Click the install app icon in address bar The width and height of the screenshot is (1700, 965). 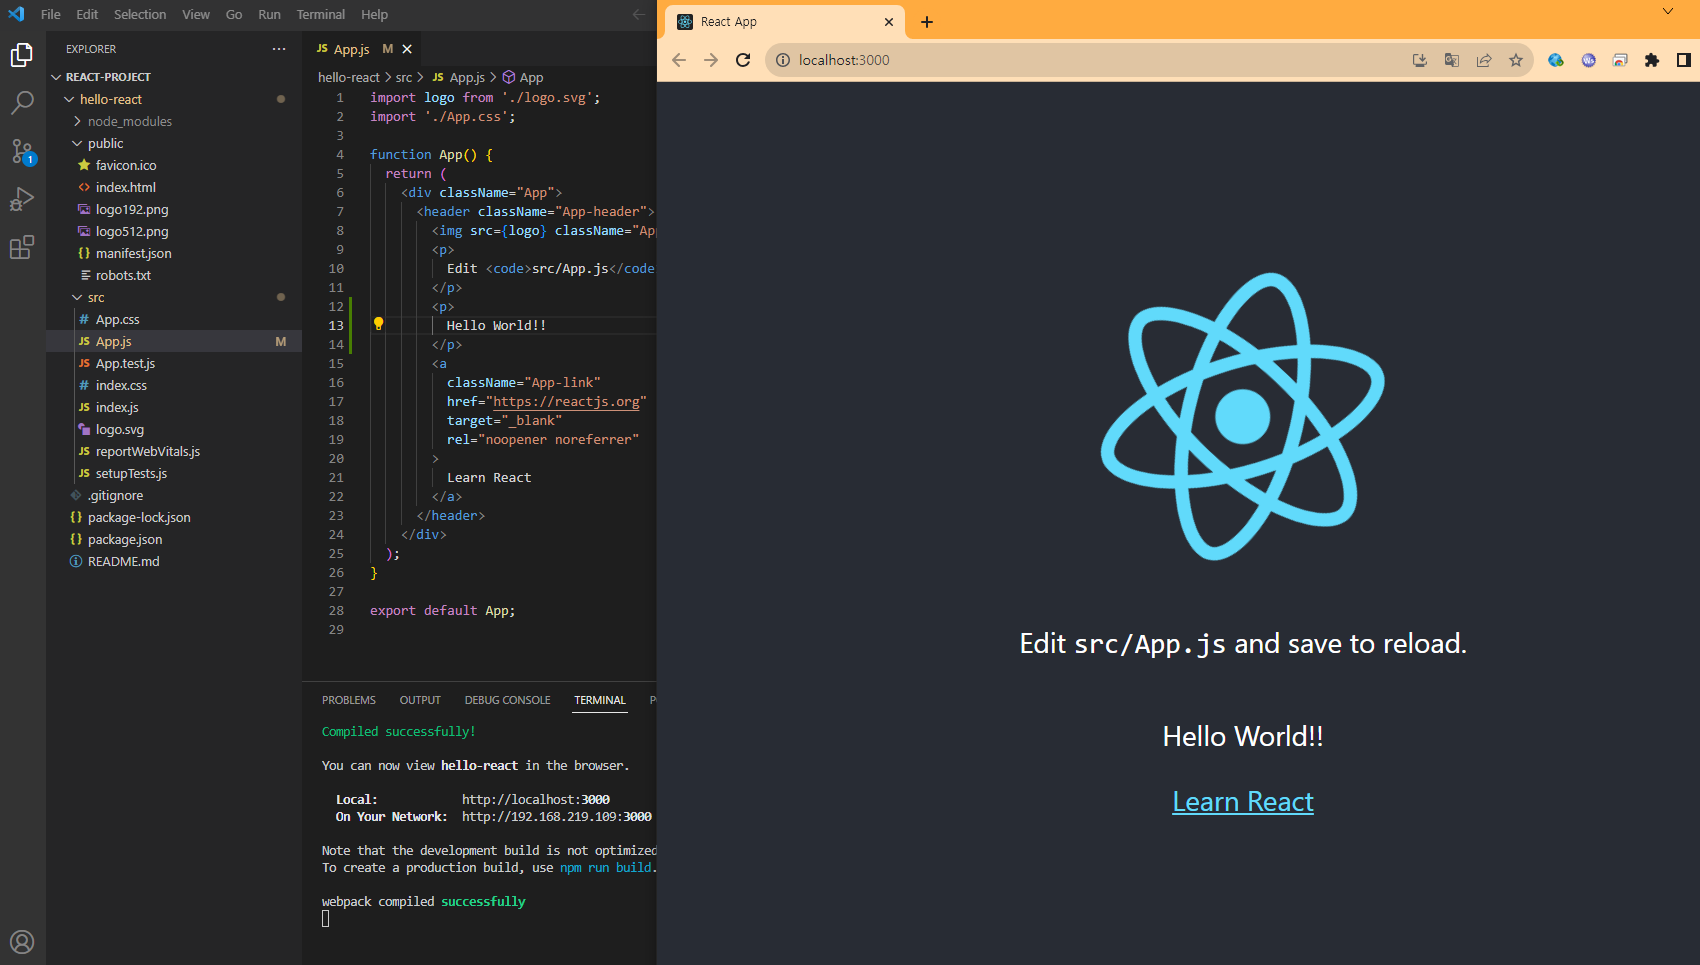click(x=1420, y=60)
